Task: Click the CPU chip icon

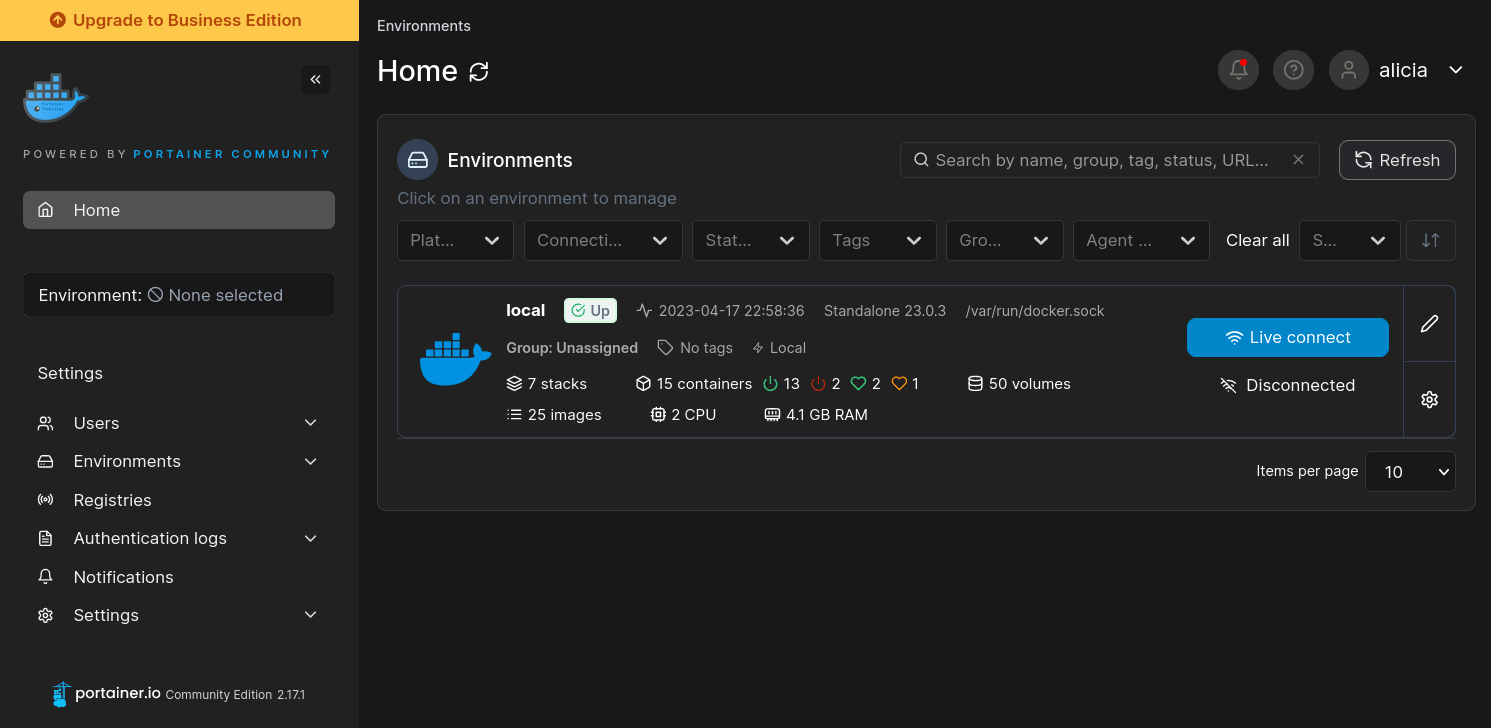Action: [x=658, y=415]
